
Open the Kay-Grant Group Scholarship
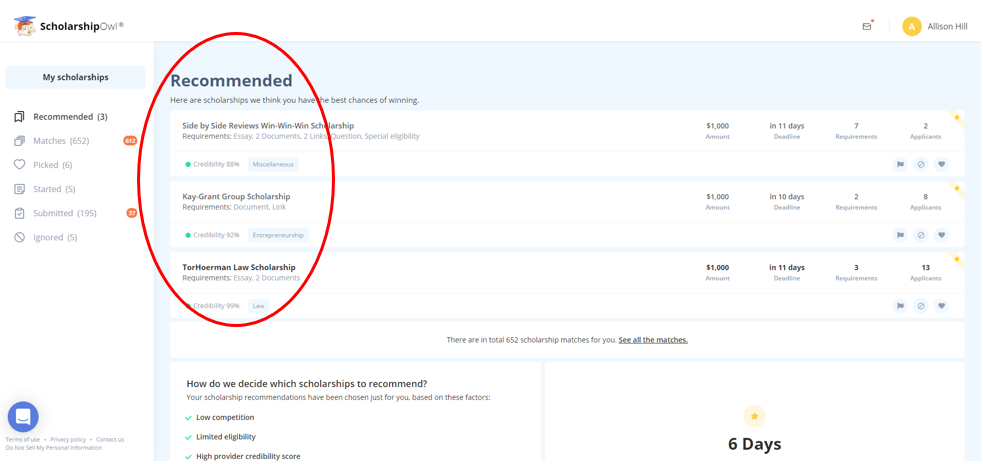click(236, 197)
